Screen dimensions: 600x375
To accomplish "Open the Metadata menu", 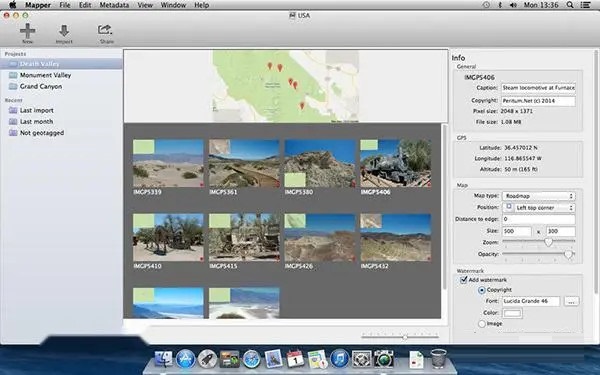I will coord(114,5).
